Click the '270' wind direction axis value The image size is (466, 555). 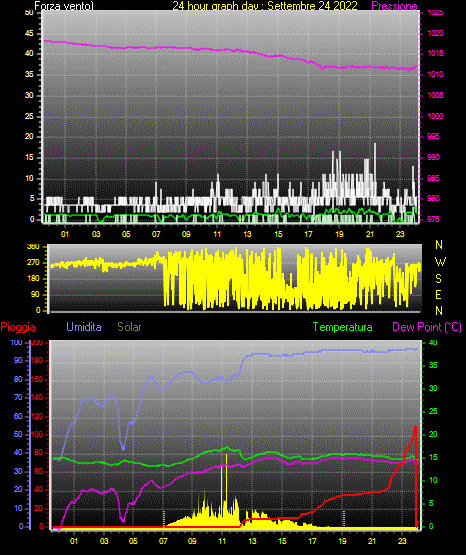[x=33, y=263]
